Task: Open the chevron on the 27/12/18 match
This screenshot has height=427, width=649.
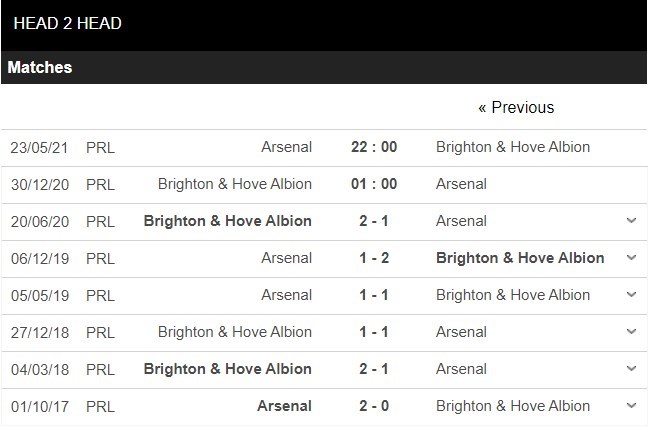Action: point(631,332)
